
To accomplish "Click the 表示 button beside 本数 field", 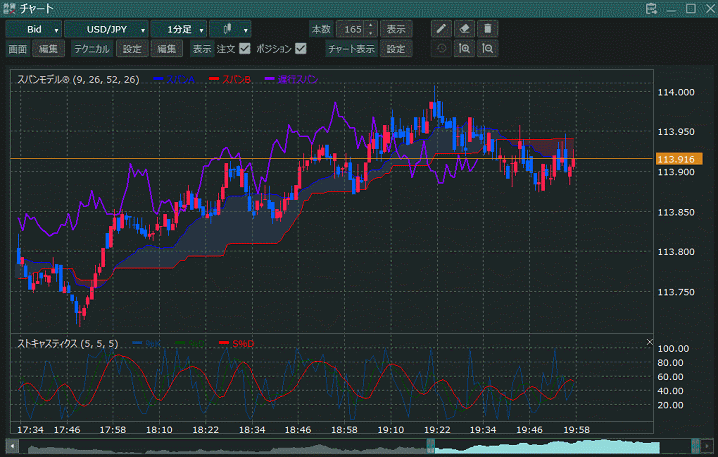I will 396,29.
